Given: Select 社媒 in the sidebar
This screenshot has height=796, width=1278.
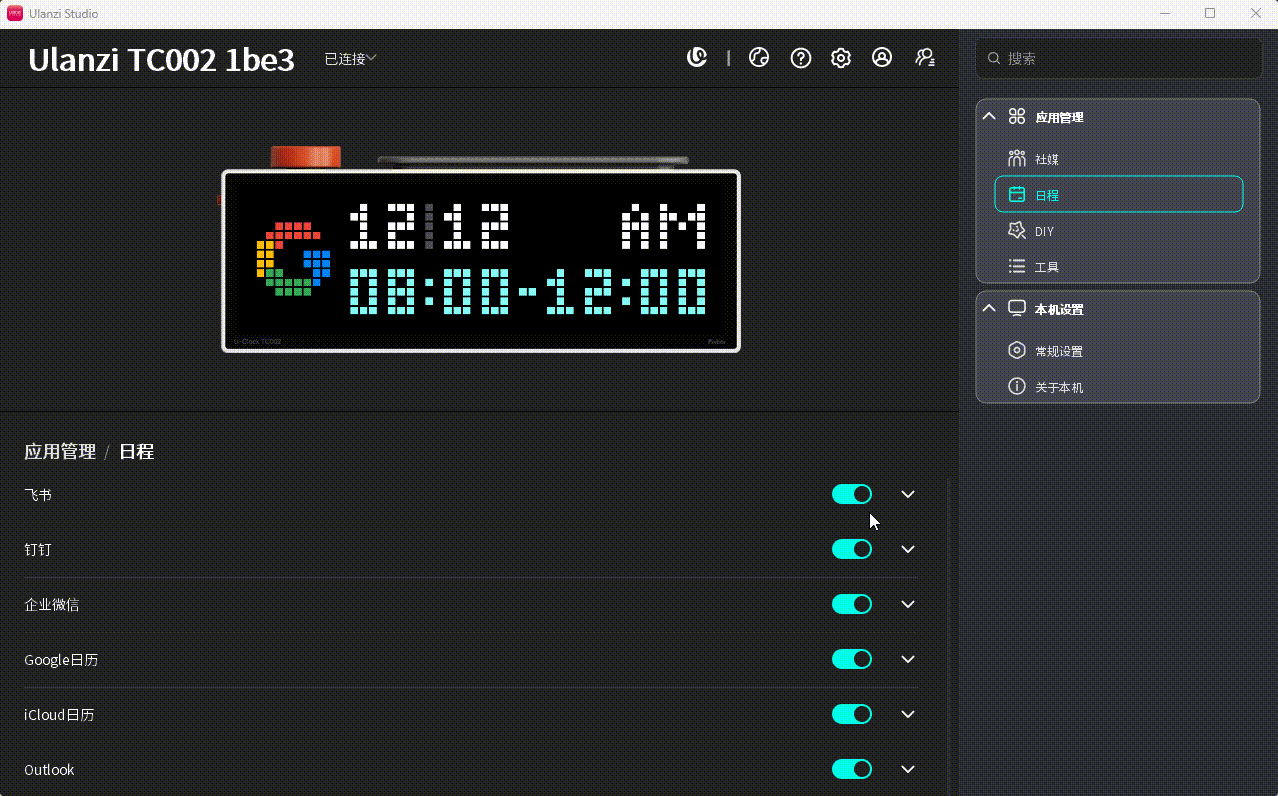Looking at the screenshot, I should (x=1118, y=159).
